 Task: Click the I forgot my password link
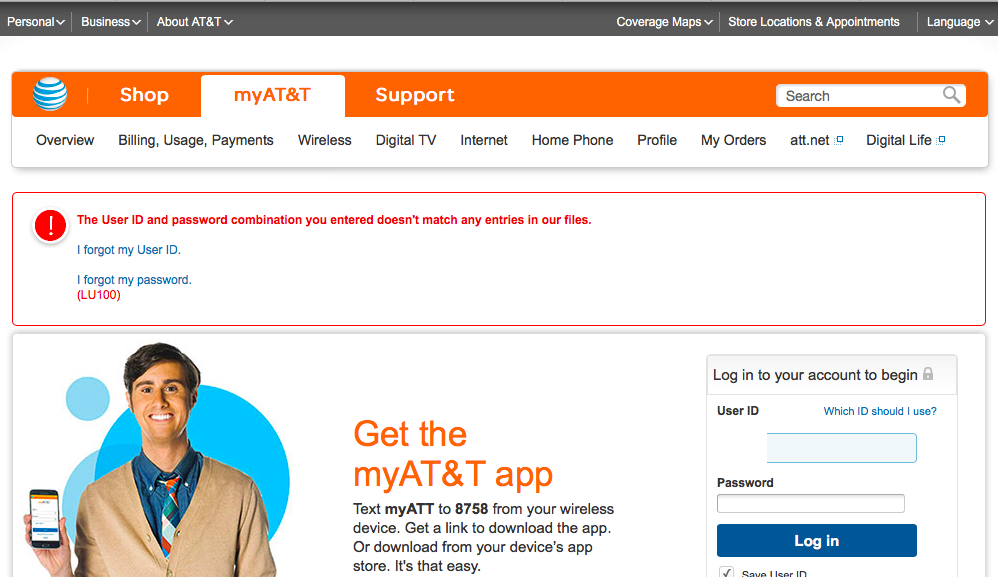coord(134,280)
